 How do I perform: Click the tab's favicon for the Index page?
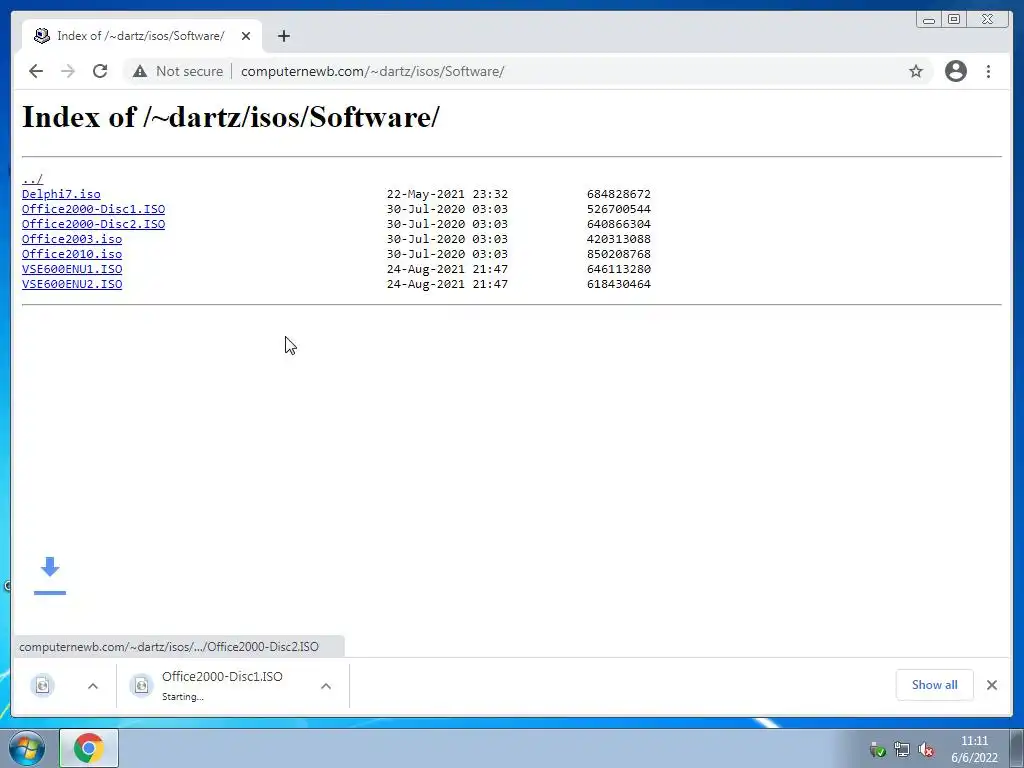point(42,36)
